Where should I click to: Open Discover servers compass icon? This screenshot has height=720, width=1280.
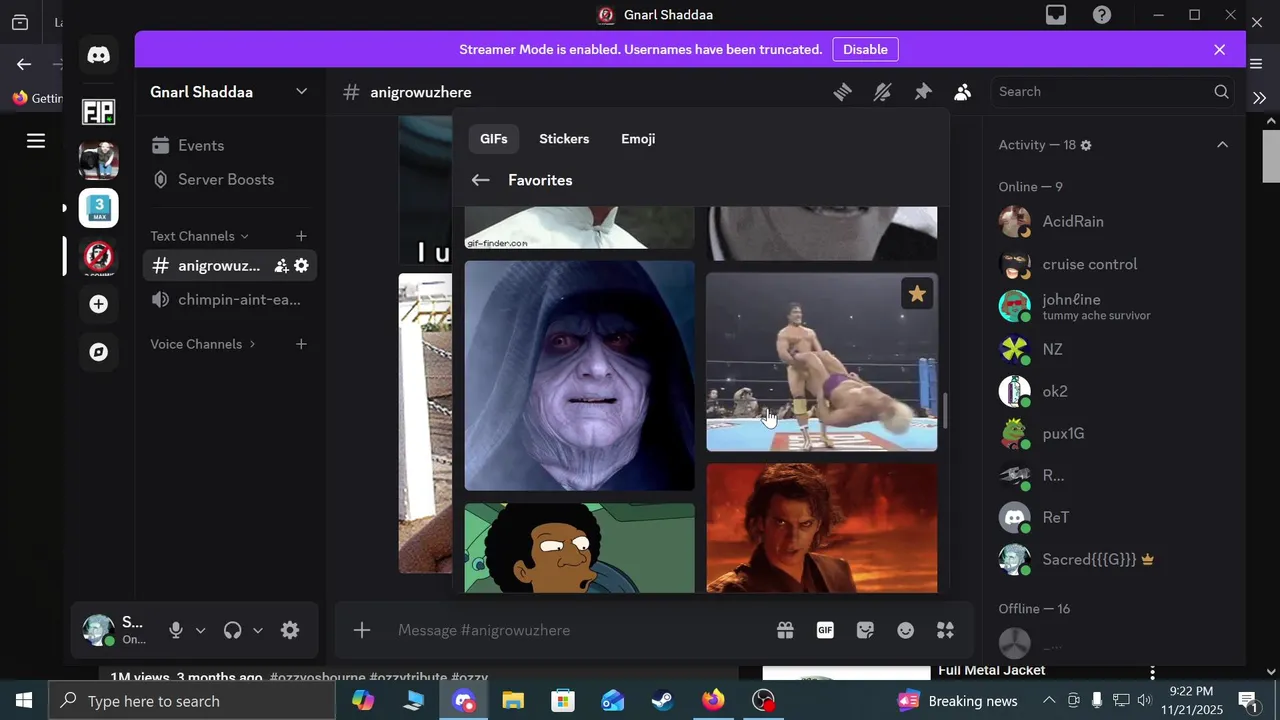[x=98, y=352]
